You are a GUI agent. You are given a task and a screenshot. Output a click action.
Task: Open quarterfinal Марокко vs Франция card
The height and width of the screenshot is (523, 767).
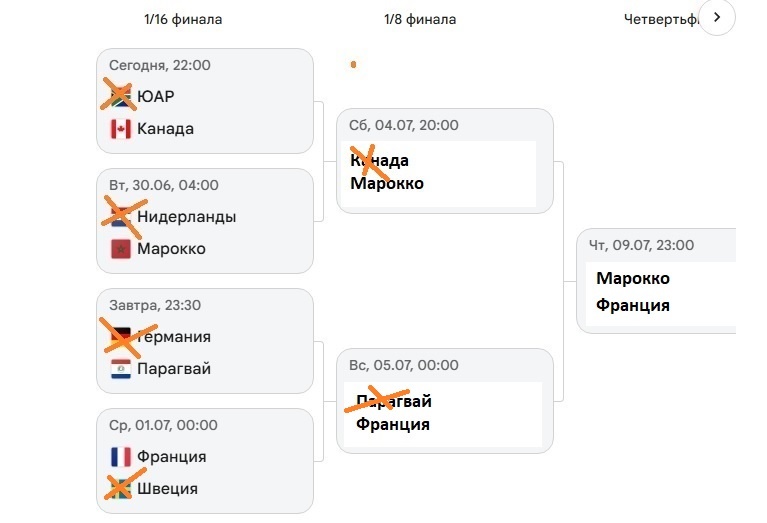pyautogui.click(x=656, y=281)
